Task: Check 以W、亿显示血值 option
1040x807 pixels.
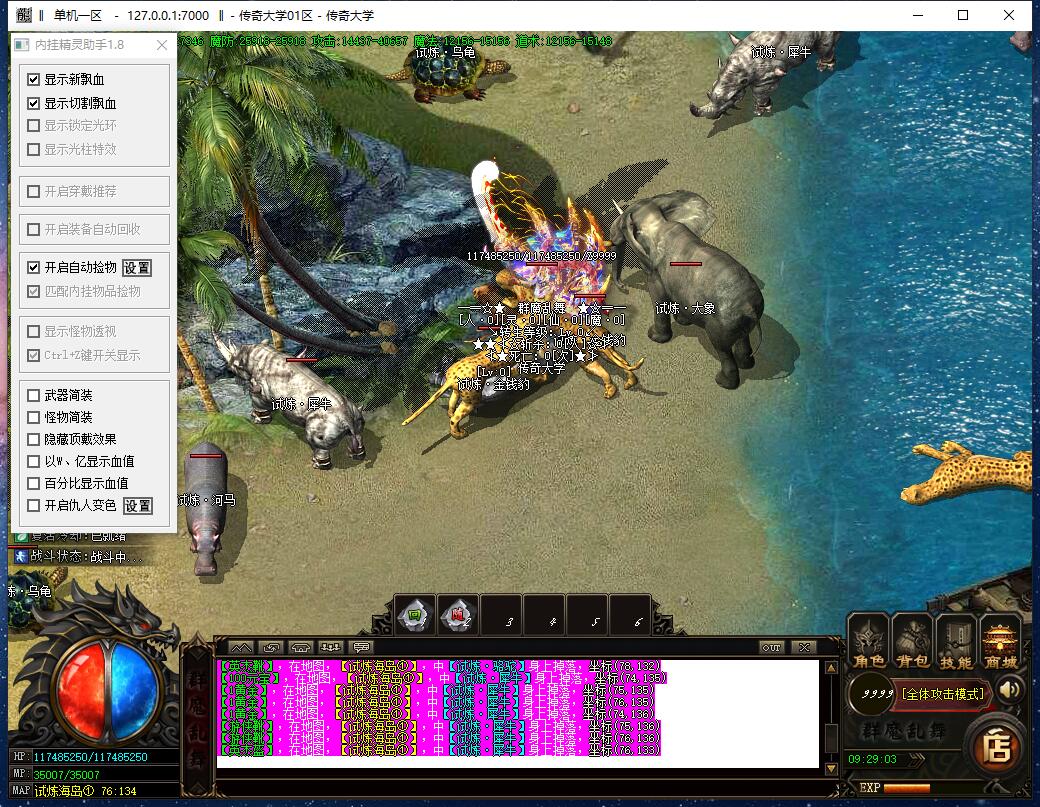Action: [33, 461]
